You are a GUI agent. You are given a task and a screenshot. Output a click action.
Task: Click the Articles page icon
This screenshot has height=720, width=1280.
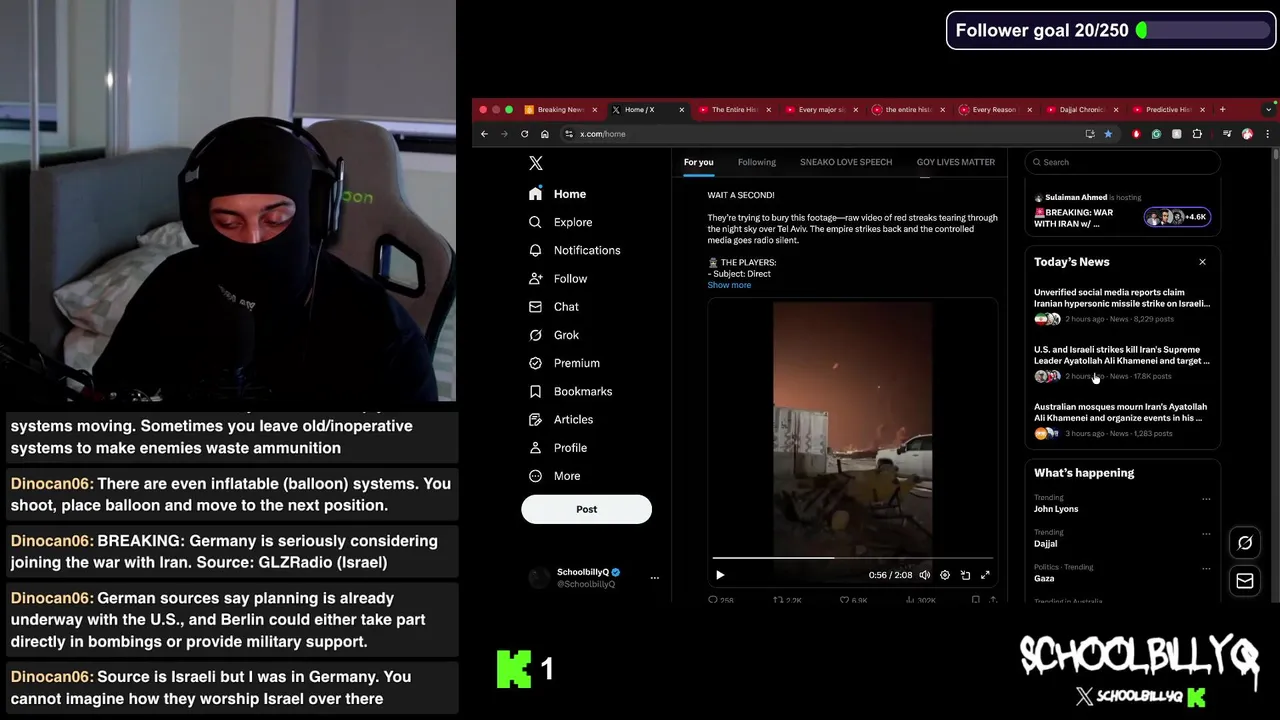point(535,419)
